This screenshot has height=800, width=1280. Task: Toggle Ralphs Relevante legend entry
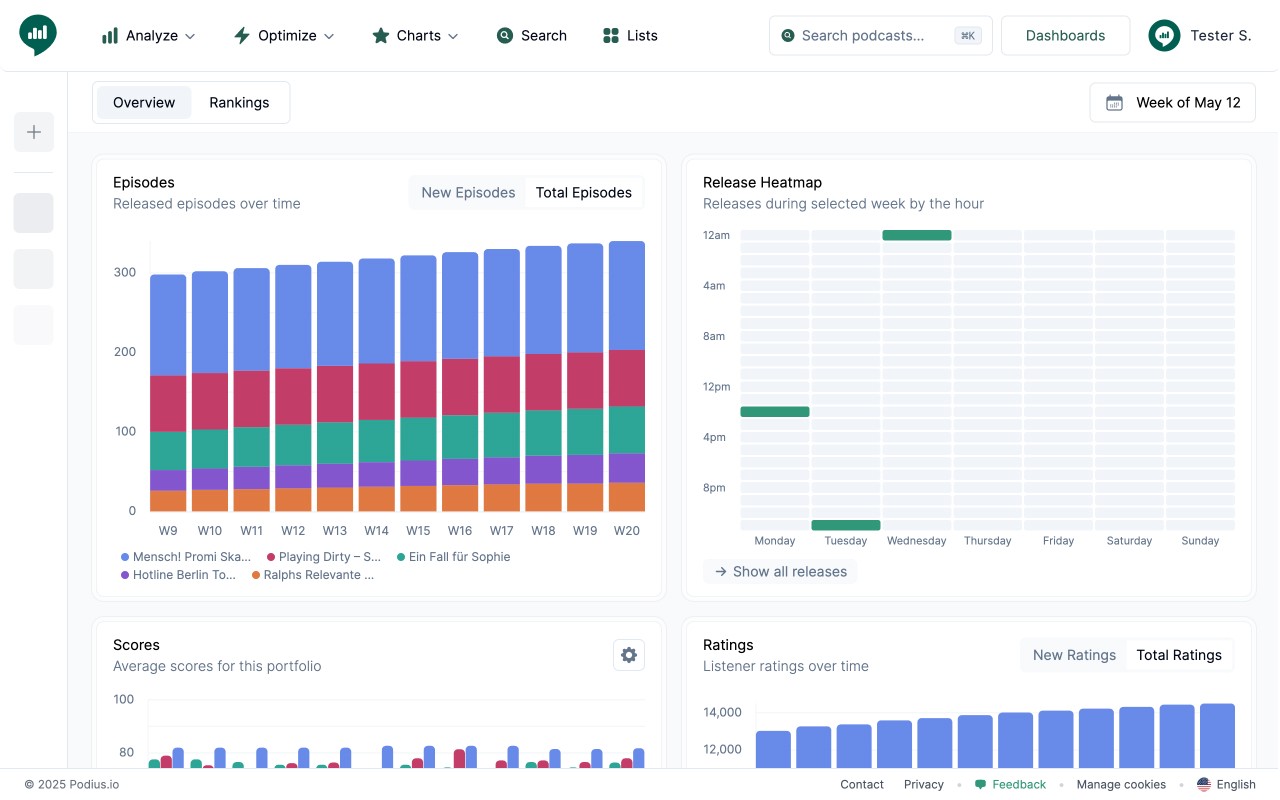pos(313,575)
